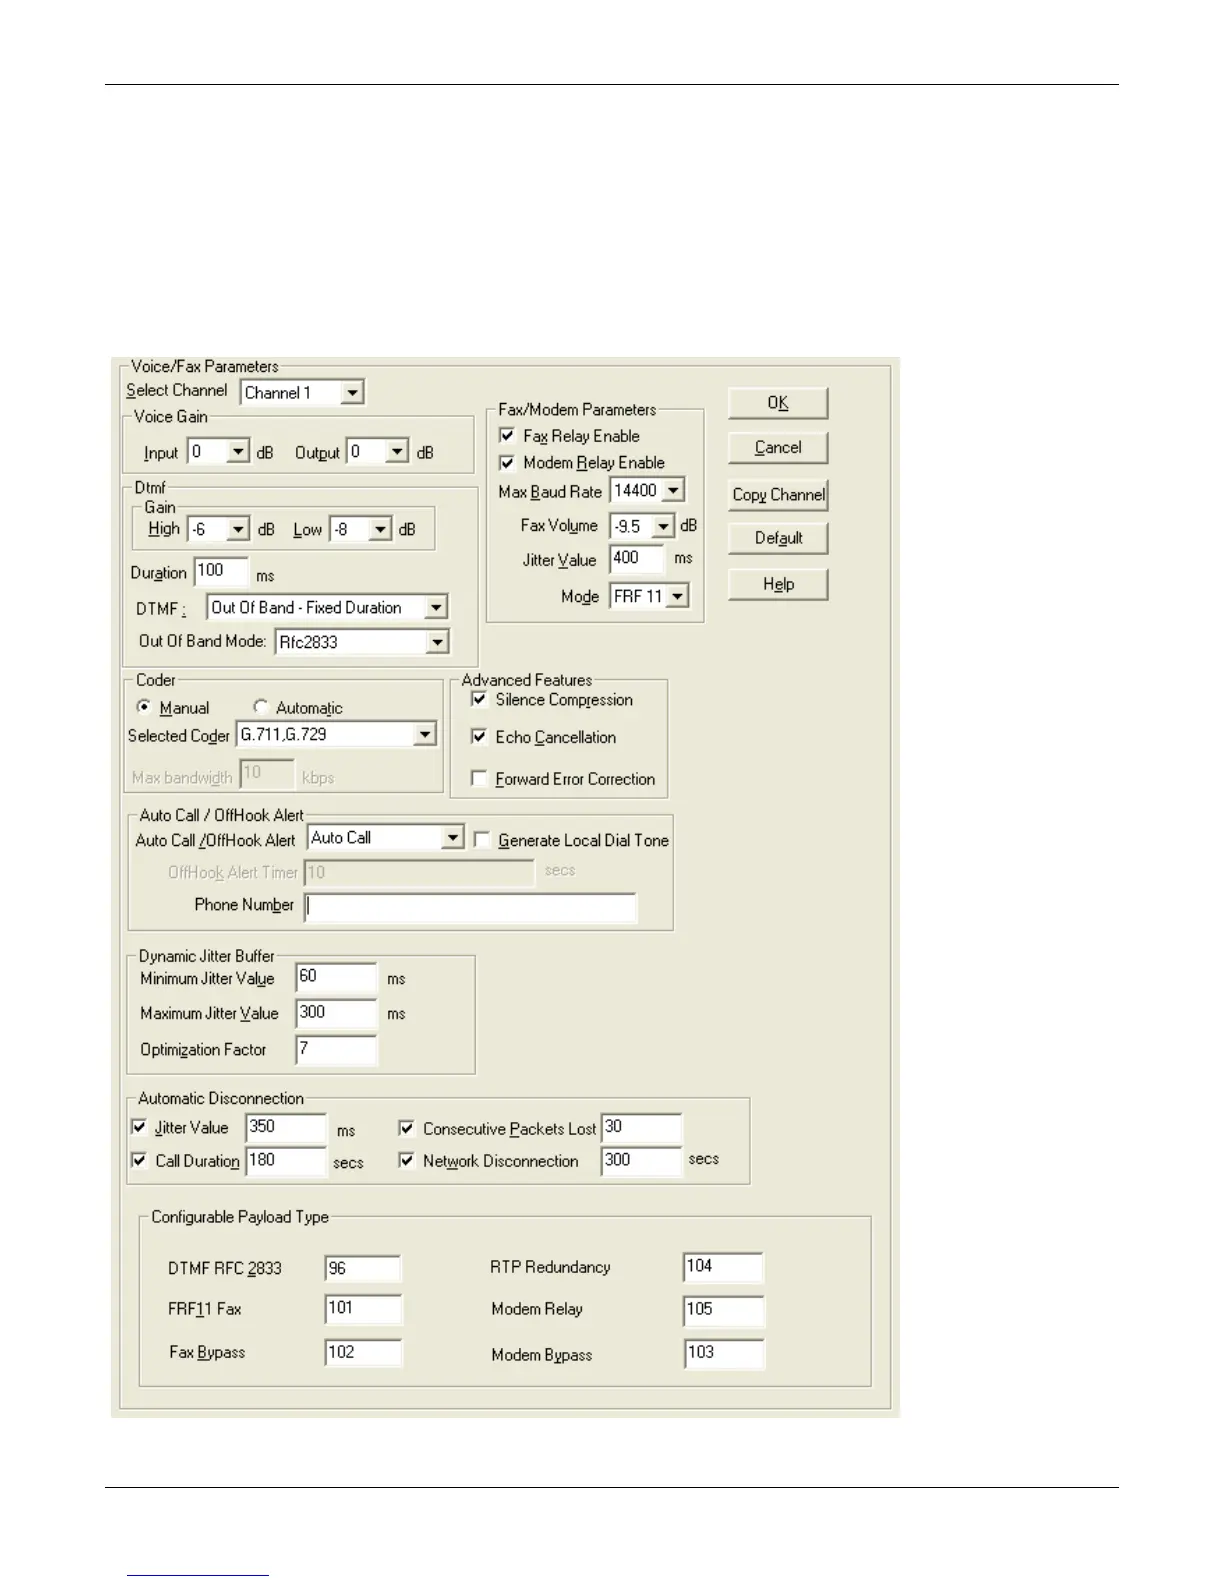The image size is (1224, 1584).
Task: Toggle the Fax Relay Enable checkbox
Action: (507, 436)
